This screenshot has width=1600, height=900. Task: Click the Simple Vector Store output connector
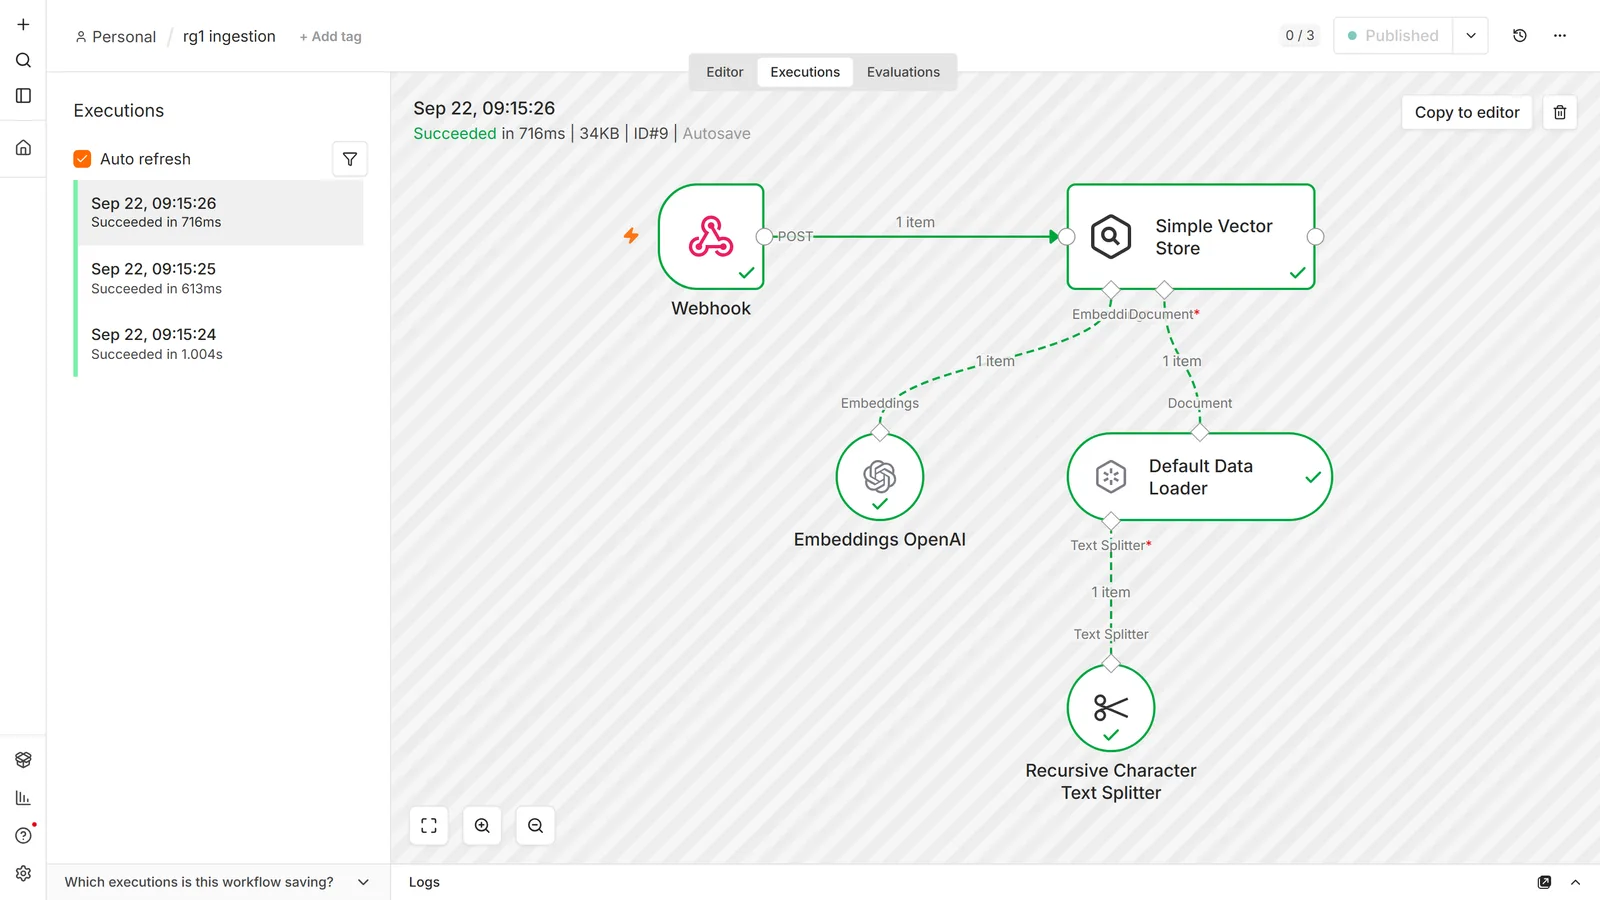coord(1316,237)
